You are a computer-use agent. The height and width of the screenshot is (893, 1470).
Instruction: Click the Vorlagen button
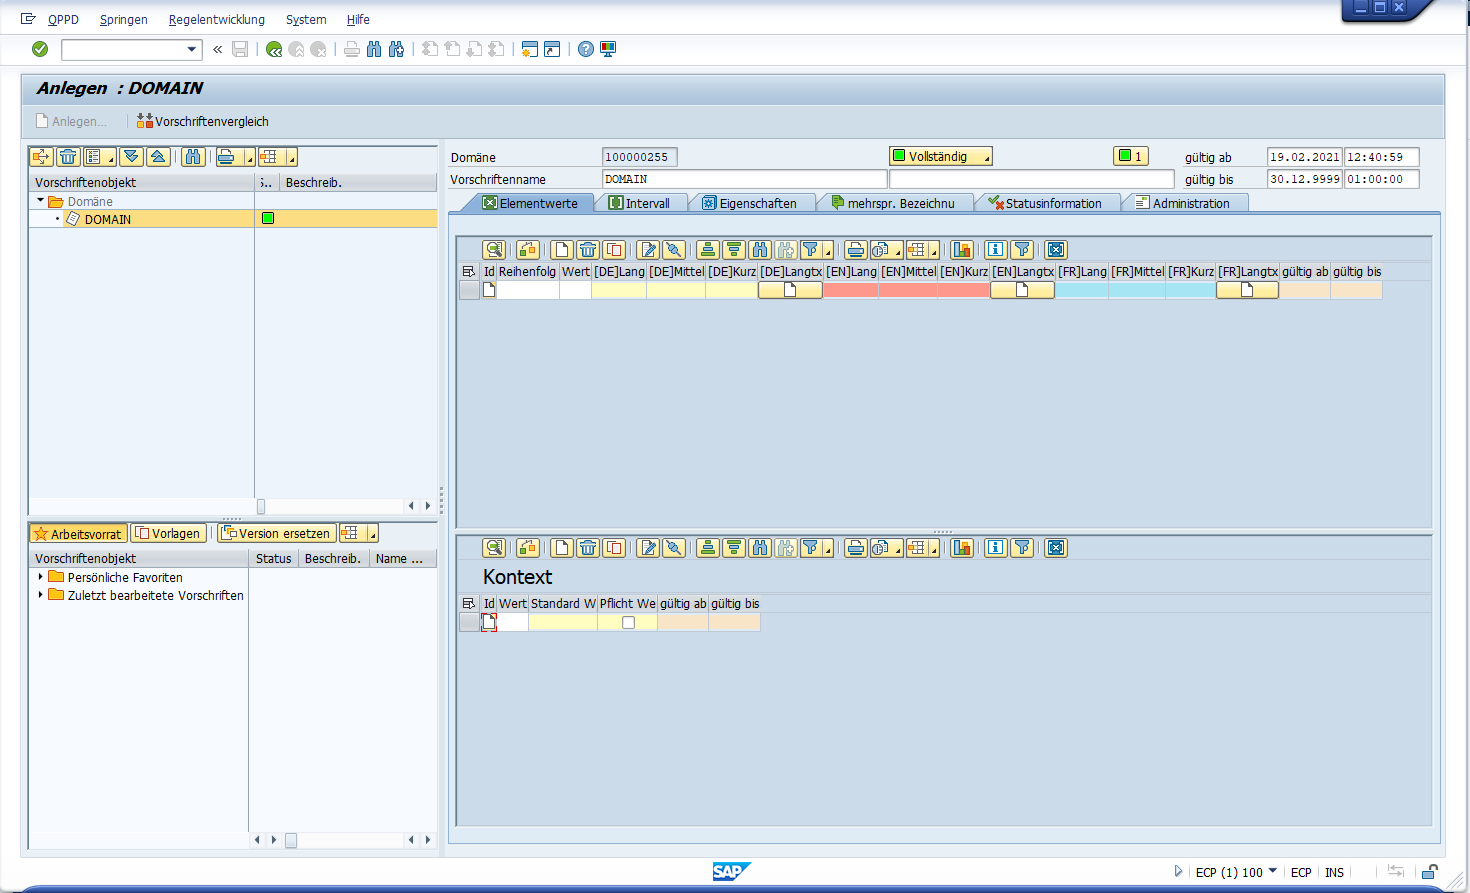click(x=167, y=533)
